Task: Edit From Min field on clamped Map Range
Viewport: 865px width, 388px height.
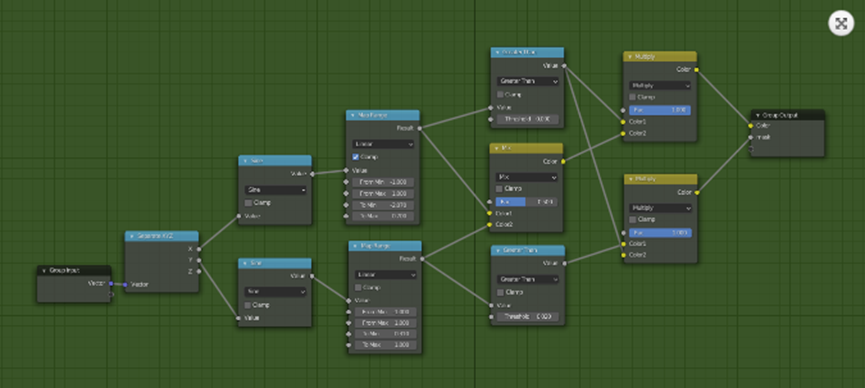Action: [383, 182]
